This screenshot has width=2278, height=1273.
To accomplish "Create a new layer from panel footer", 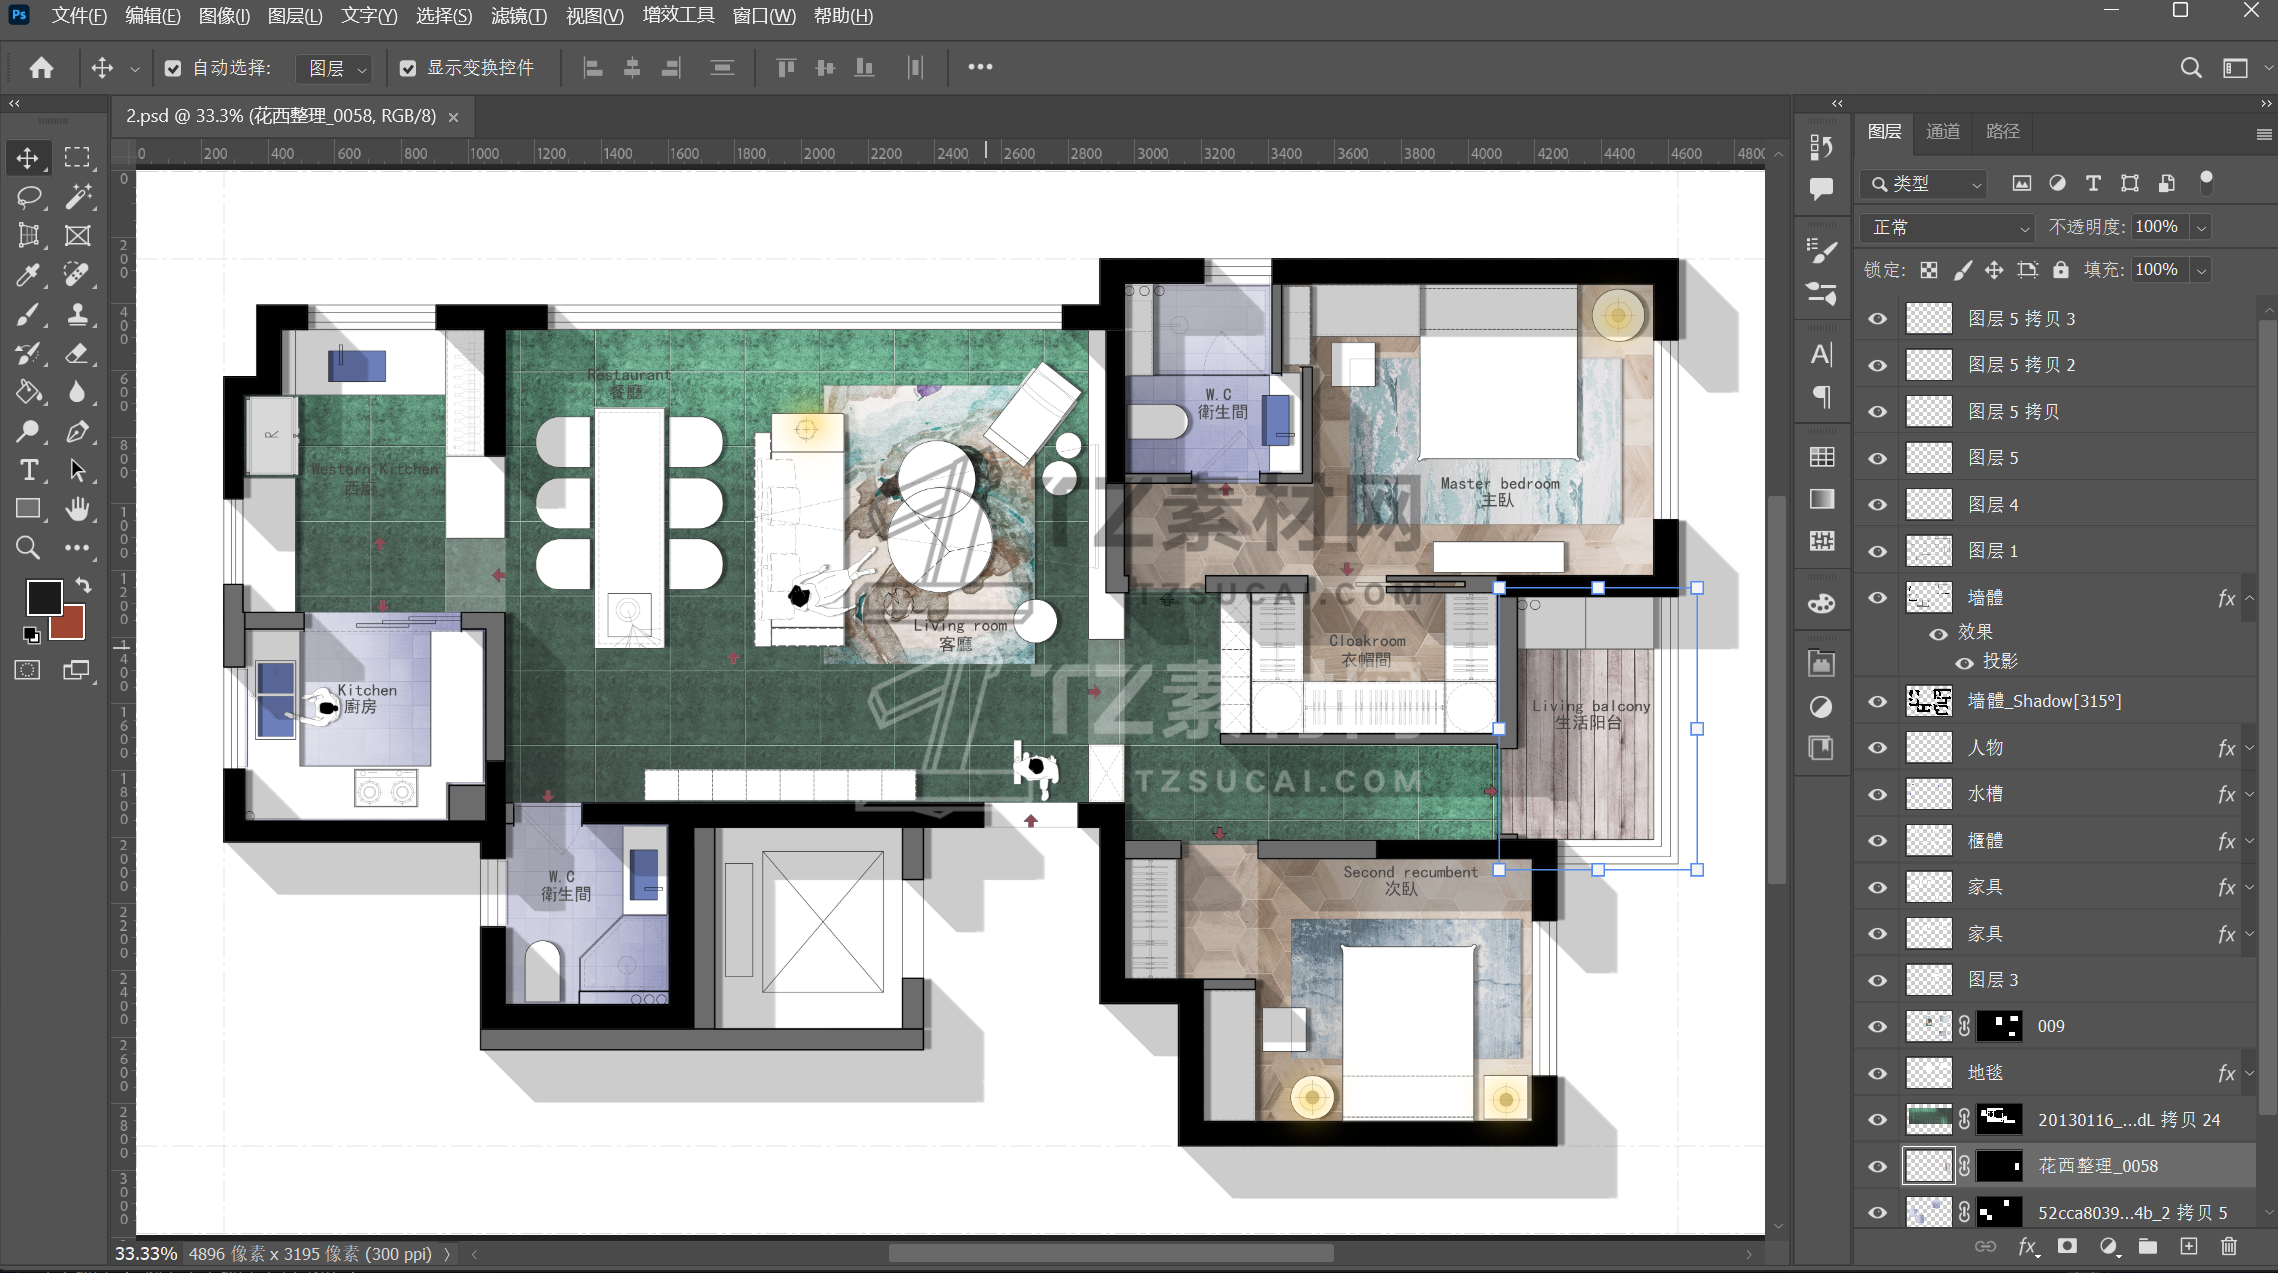I will click(x=2189, y=1246).
